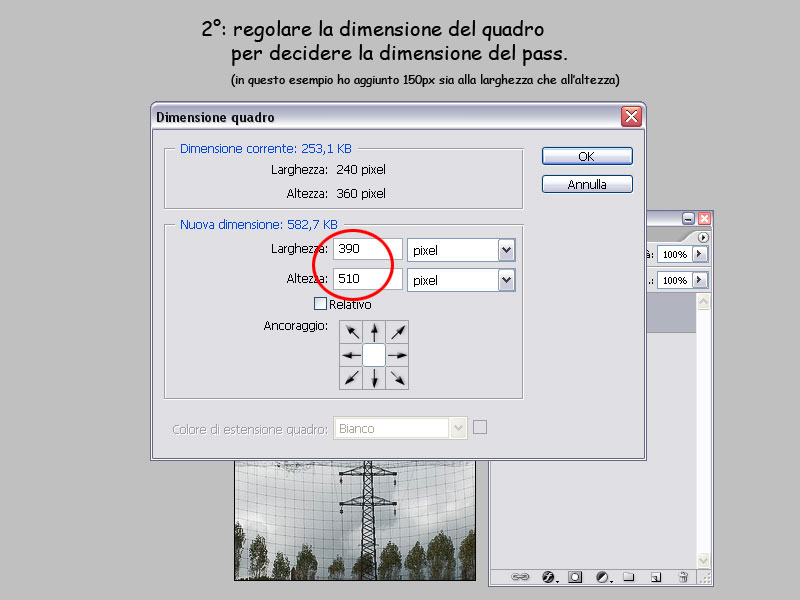Click the new adjustment layer half-circle icon
Viewport: 800px width, 600px height.
tap(601, 577)
